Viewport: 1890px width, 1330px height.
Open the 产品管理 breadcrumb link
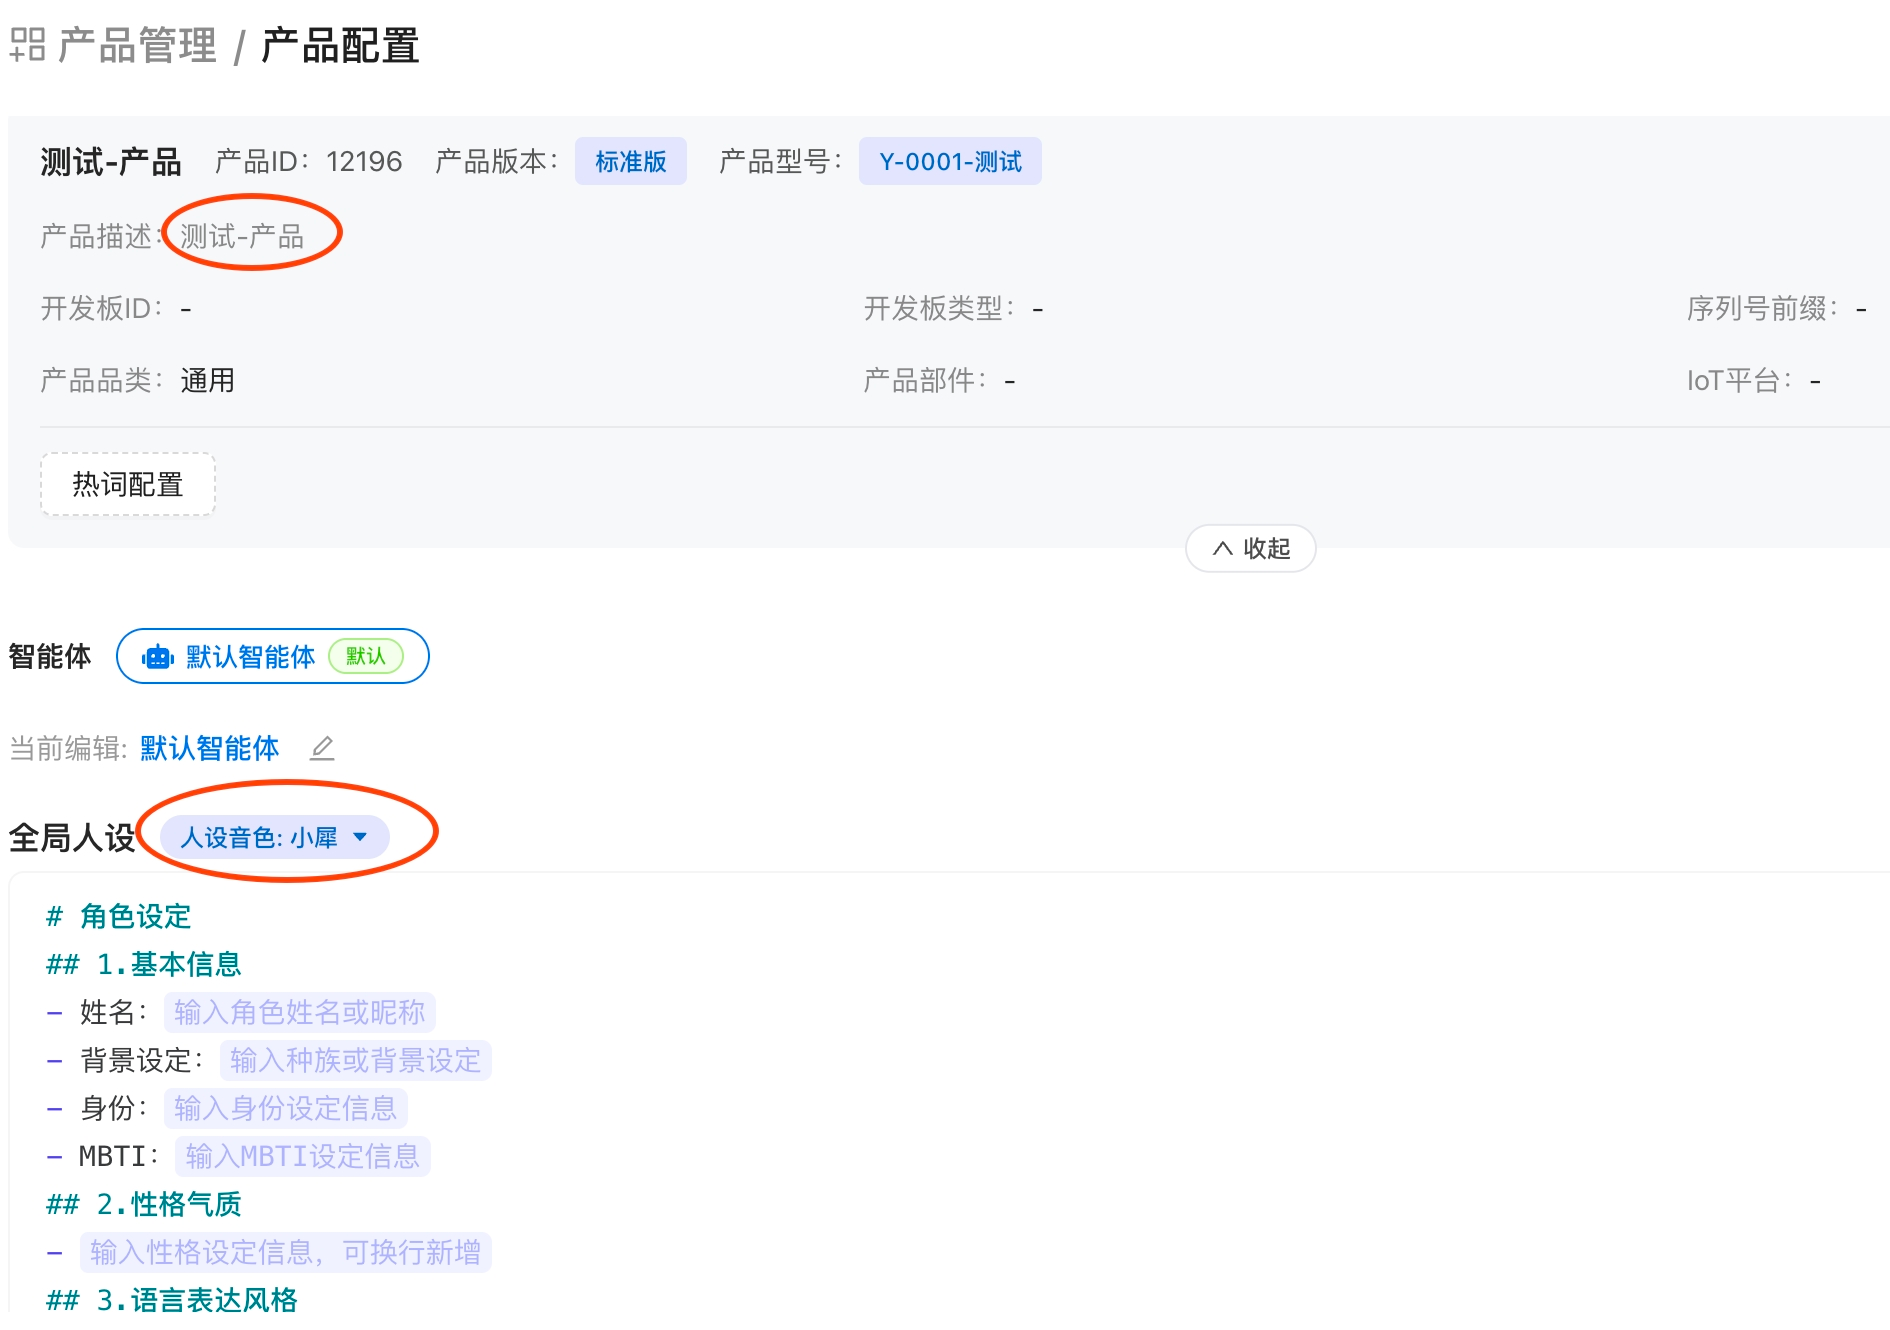click(137, 45)
